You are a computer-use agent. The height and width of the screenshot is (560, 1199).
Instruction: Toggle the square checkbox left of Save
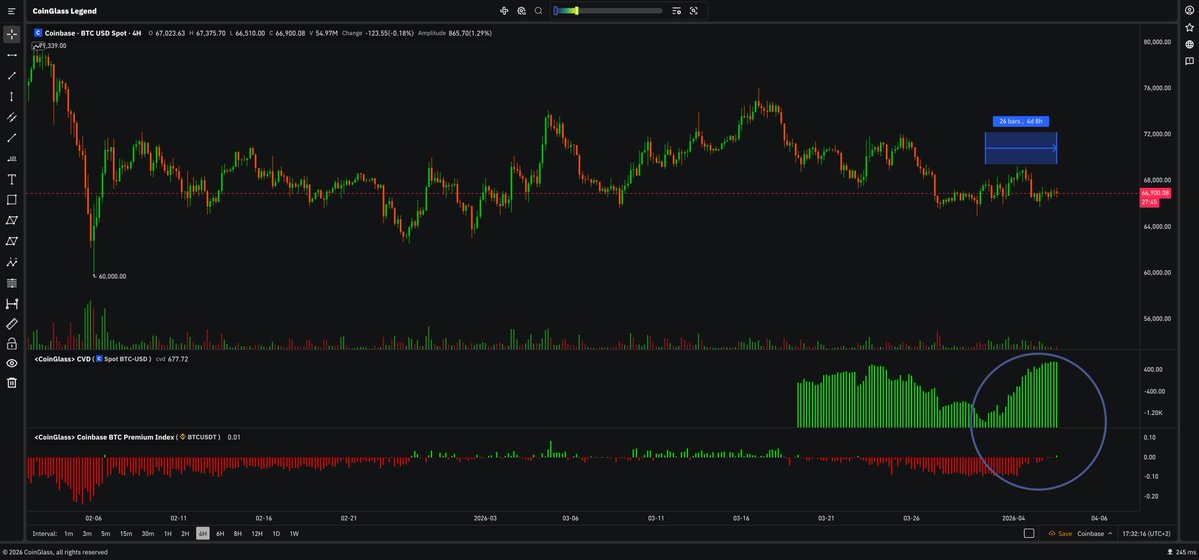click(1029, 533)
